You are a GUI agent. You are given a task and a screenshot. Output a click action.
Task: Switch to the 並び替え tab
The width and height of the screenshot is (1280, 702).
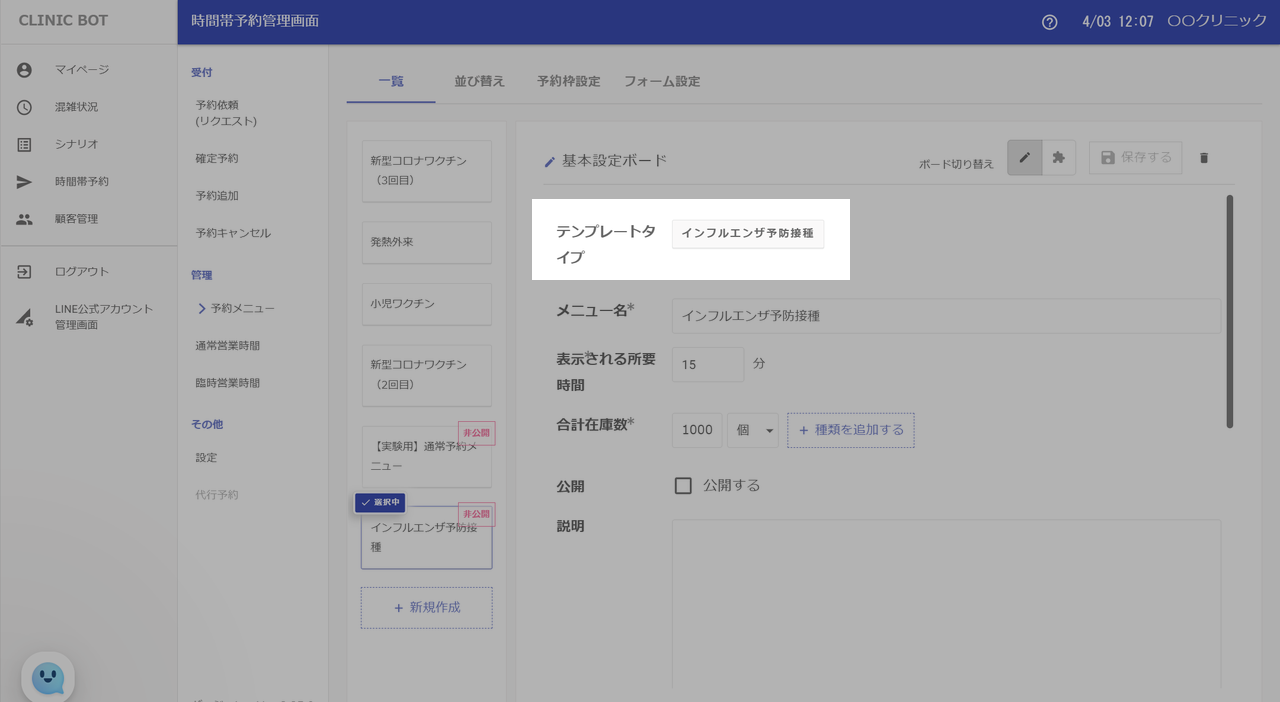pos(479,81)
